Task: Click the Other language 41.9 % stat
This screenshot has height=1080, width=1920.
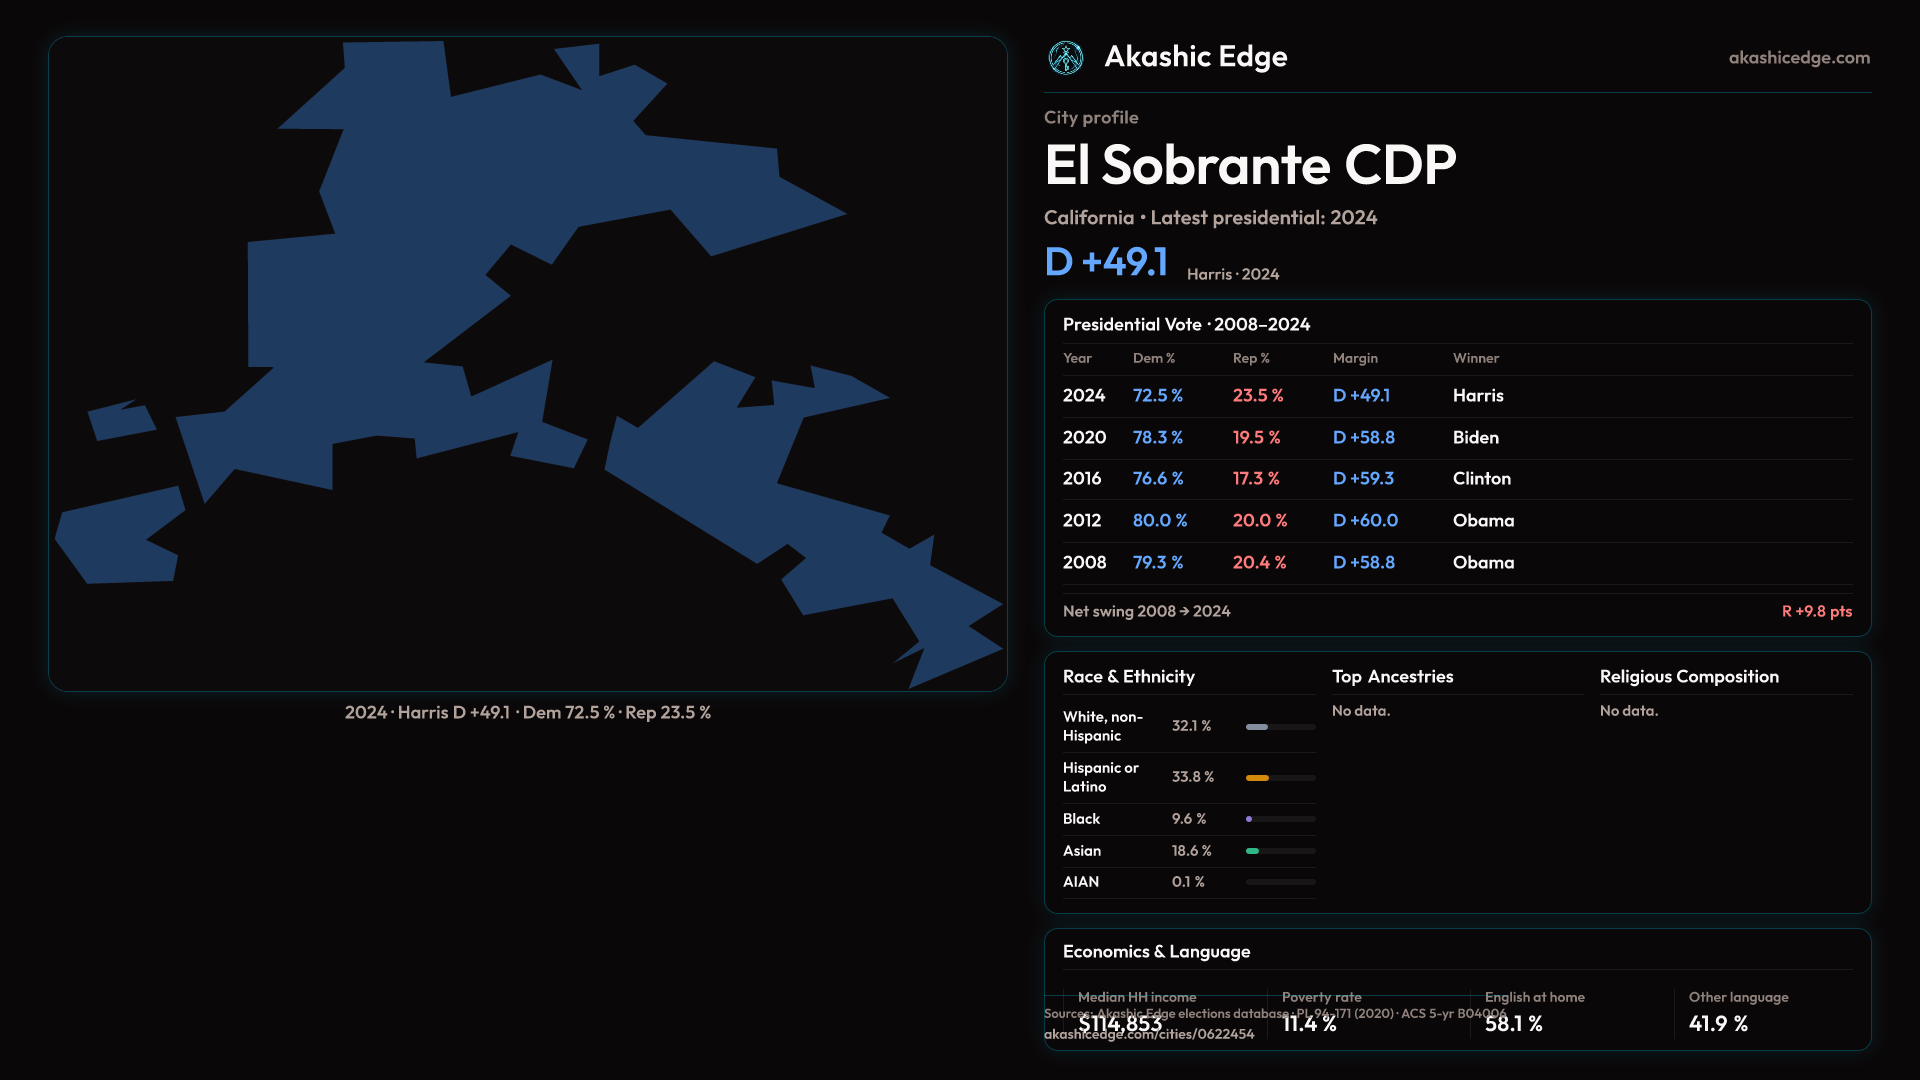Action: pyautogui.click(x=1718, y=1024)
